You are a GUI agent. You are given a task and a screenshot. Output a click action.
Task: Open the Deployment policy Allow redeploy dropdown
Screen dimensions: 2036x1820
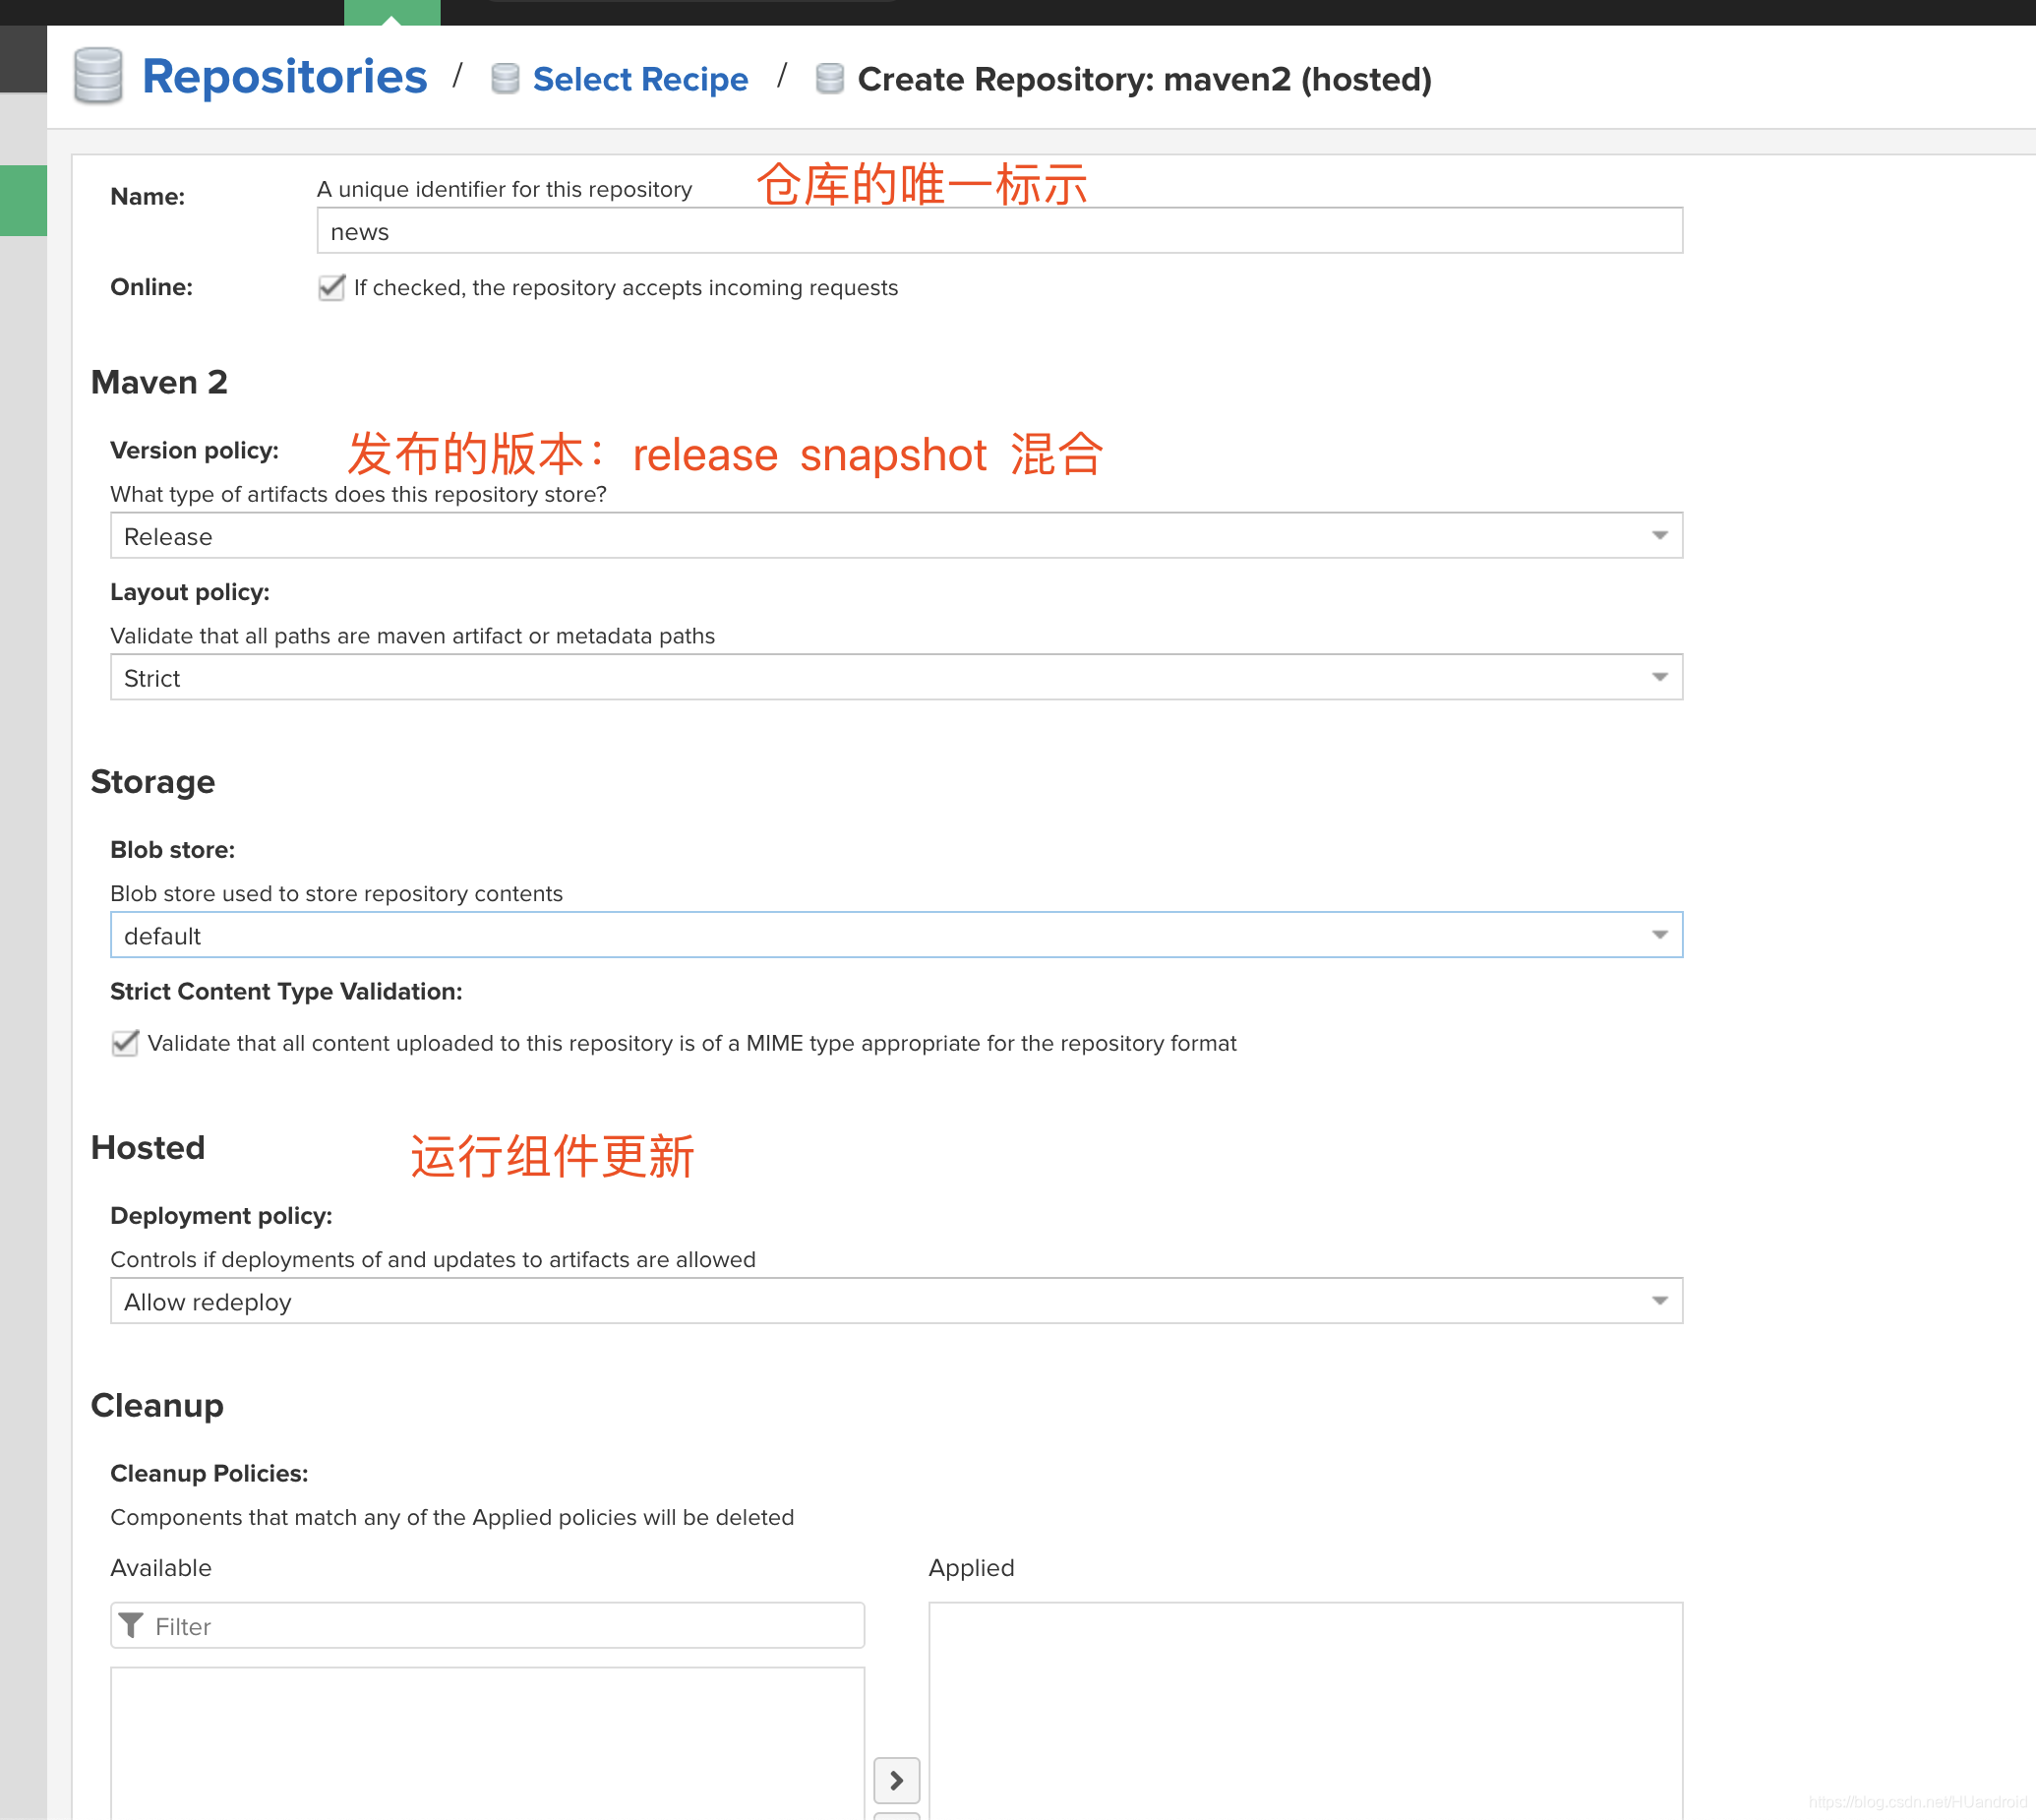tap(896, 1301)
